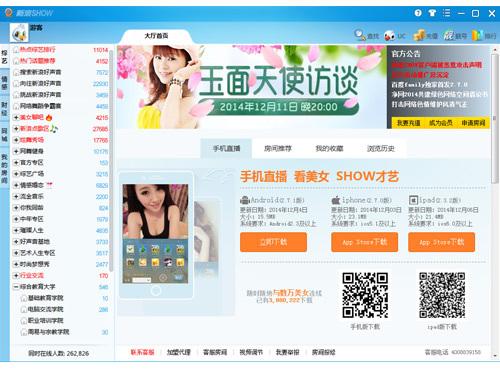This screenshot has height=375, width=500.
Task: Select the 同城 vertical sidebar tab
Action: click(x=4, y=135)
